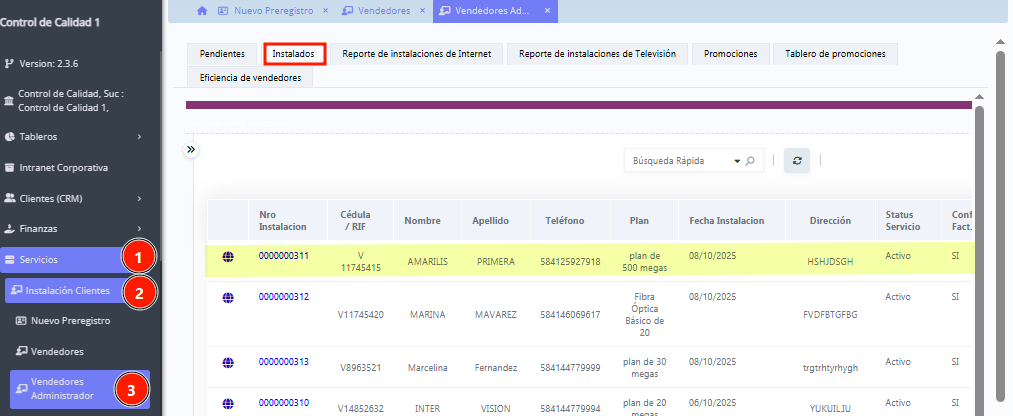Click the globe icon in Marcelina Fernandez row

(228, 362)
